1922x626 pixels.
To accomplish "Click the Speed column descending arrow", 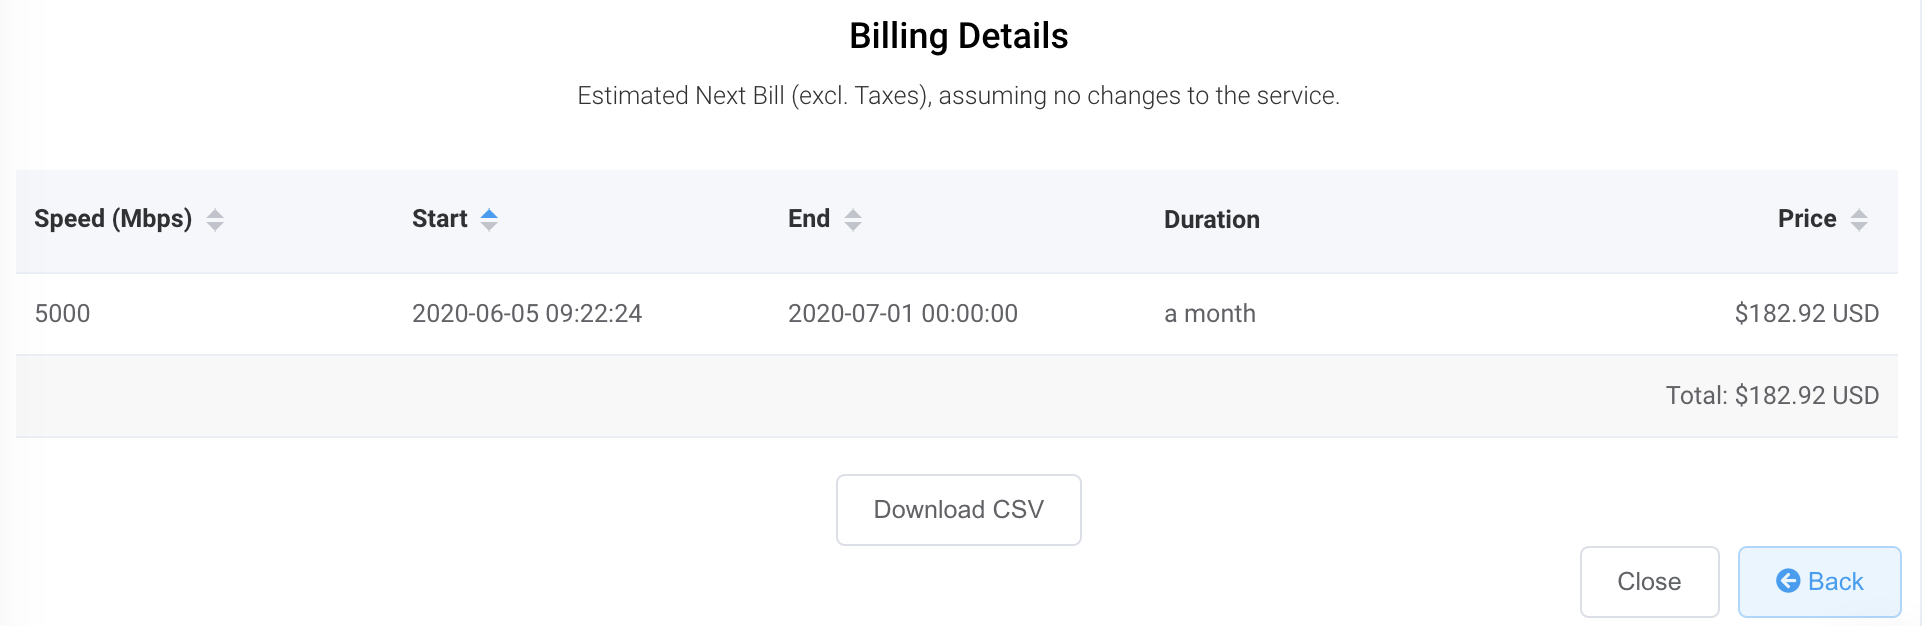I will (x=215, y=225).
